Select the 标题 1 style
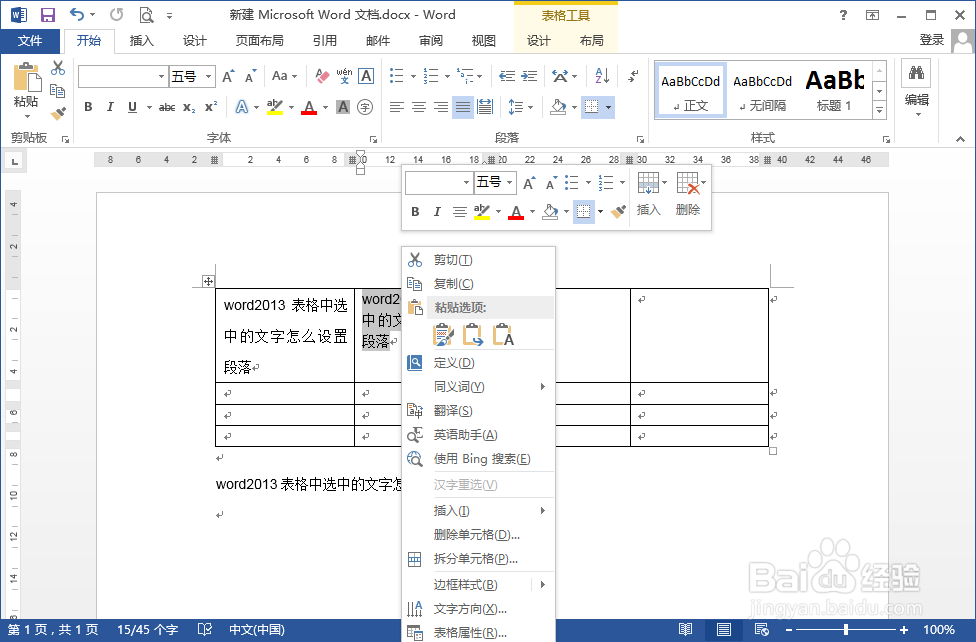This screenshot has height=642, width=976. (x=835, y=90)
